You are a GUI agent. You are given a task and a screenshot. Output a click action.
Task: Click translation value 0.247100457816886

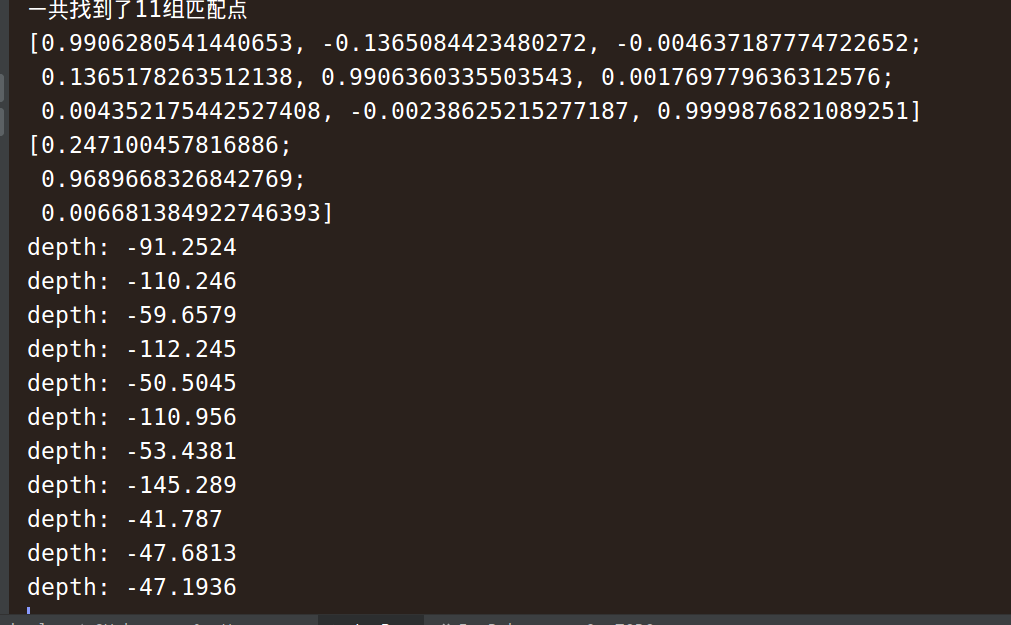160,144
